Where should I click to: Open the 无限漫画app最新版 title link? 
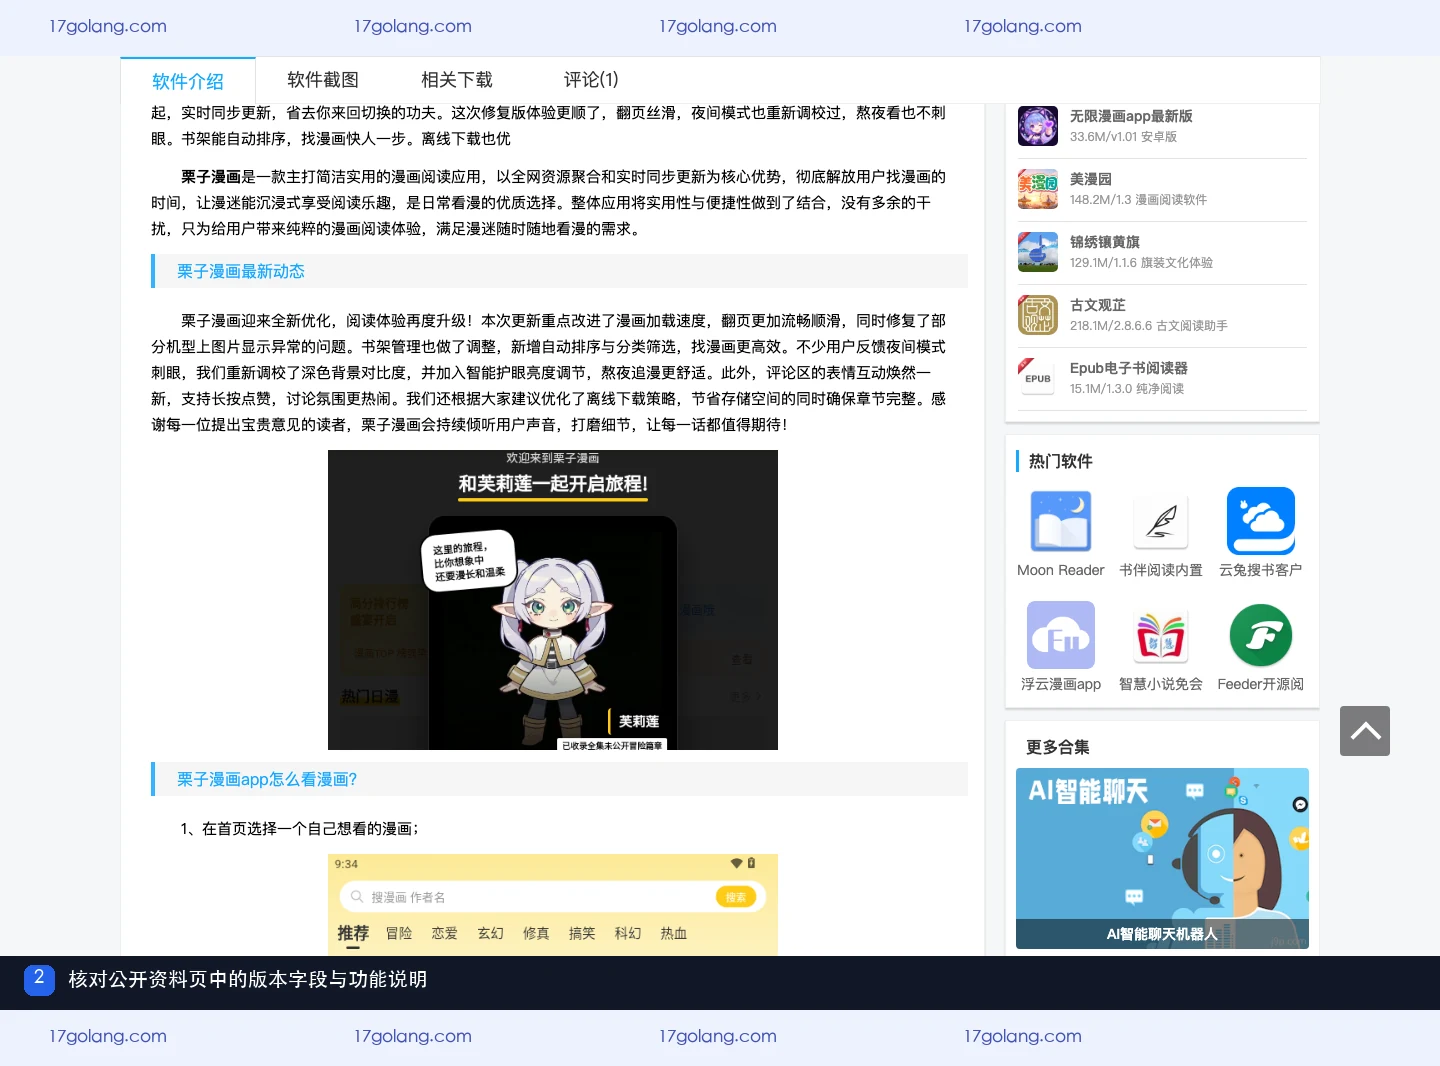point(1131,116)
